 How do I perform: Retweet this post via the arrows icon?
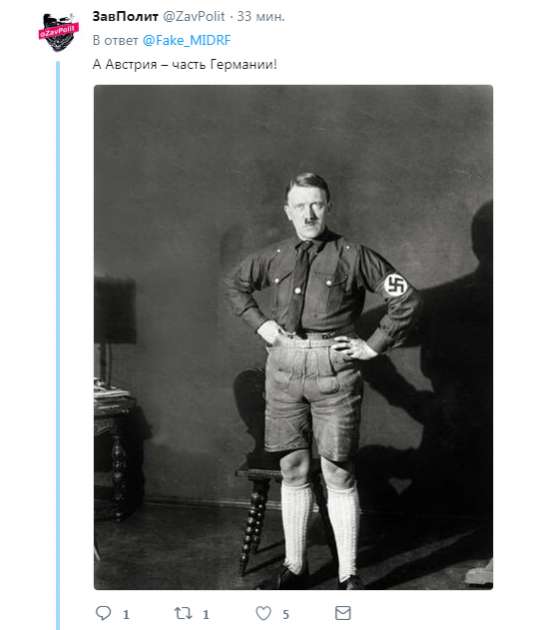pyautogui.click(x=183, y=613)
